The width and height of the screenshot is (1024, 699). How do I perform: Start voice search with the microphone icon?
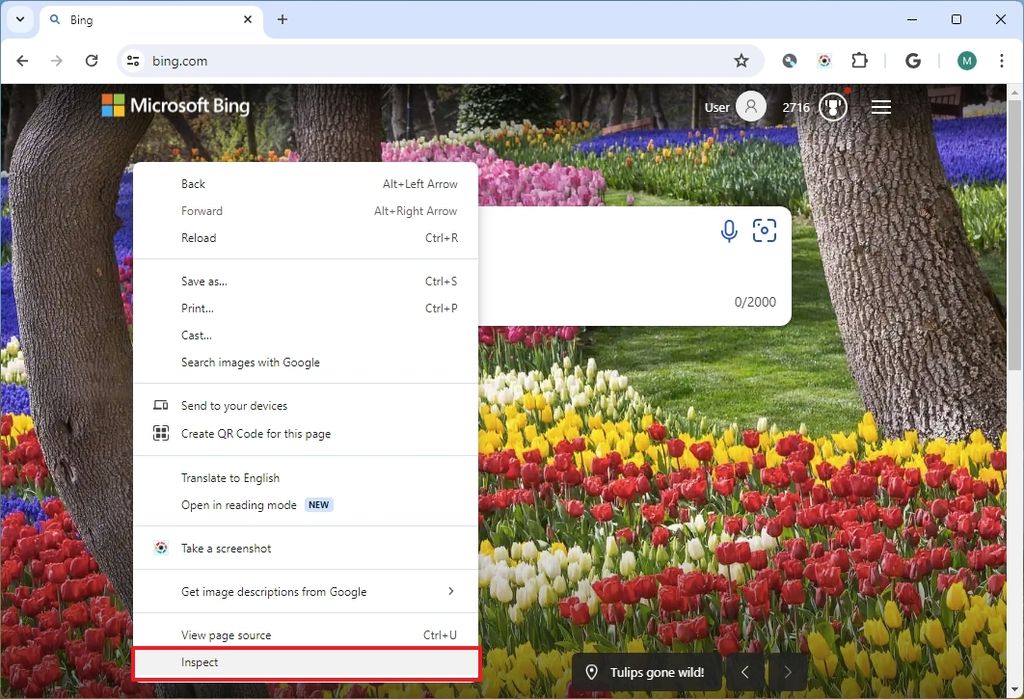[x=728, y=230]
